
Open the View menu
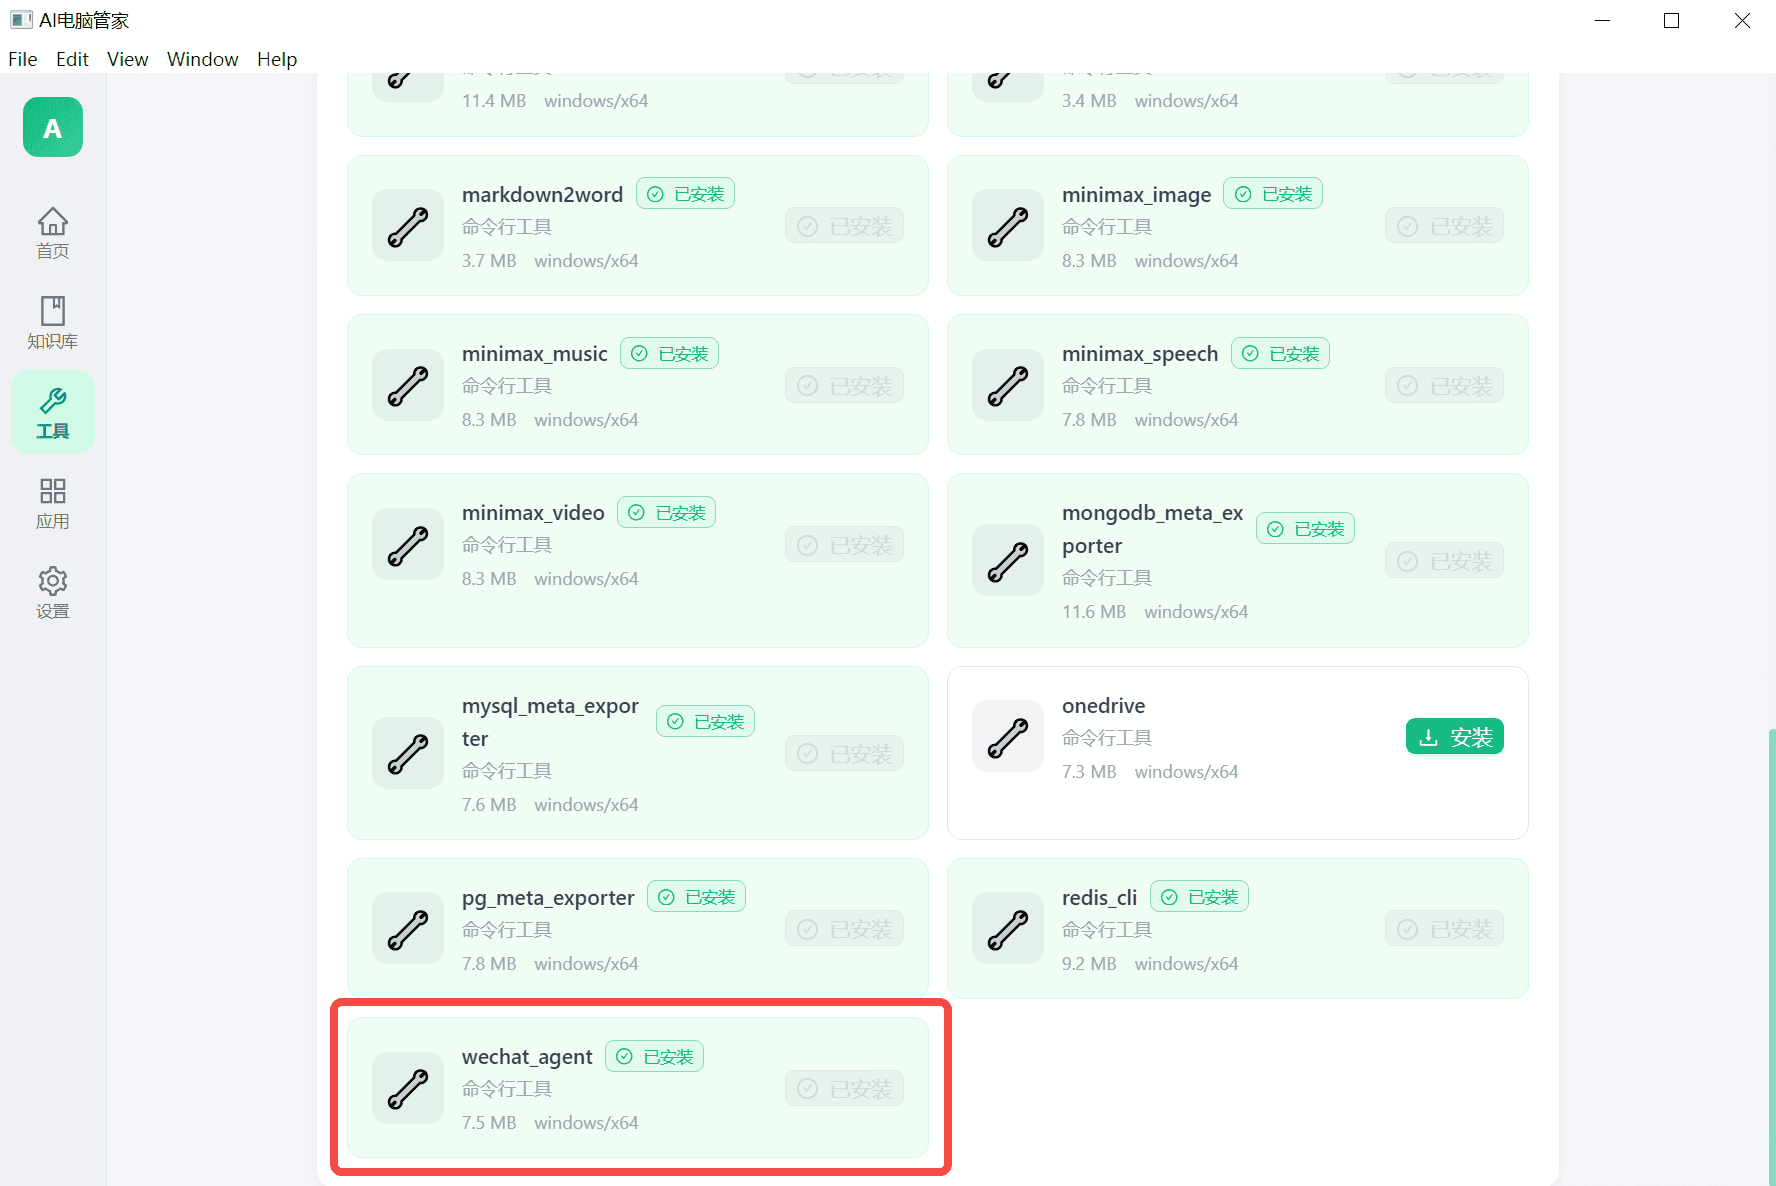click(x=128, y=59)
